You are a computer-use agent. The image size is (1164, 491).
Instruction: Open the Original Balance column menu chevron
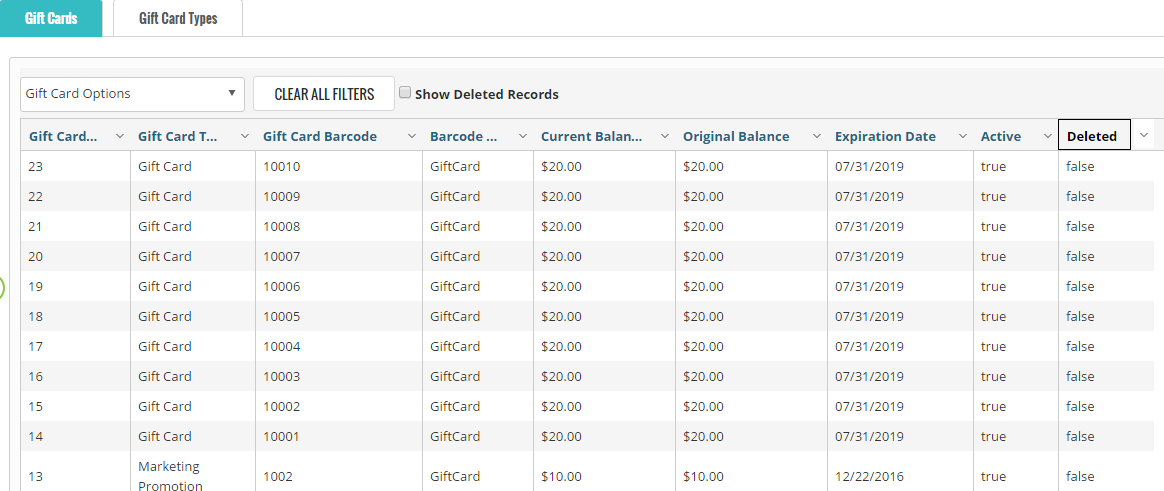pos(816,136)
